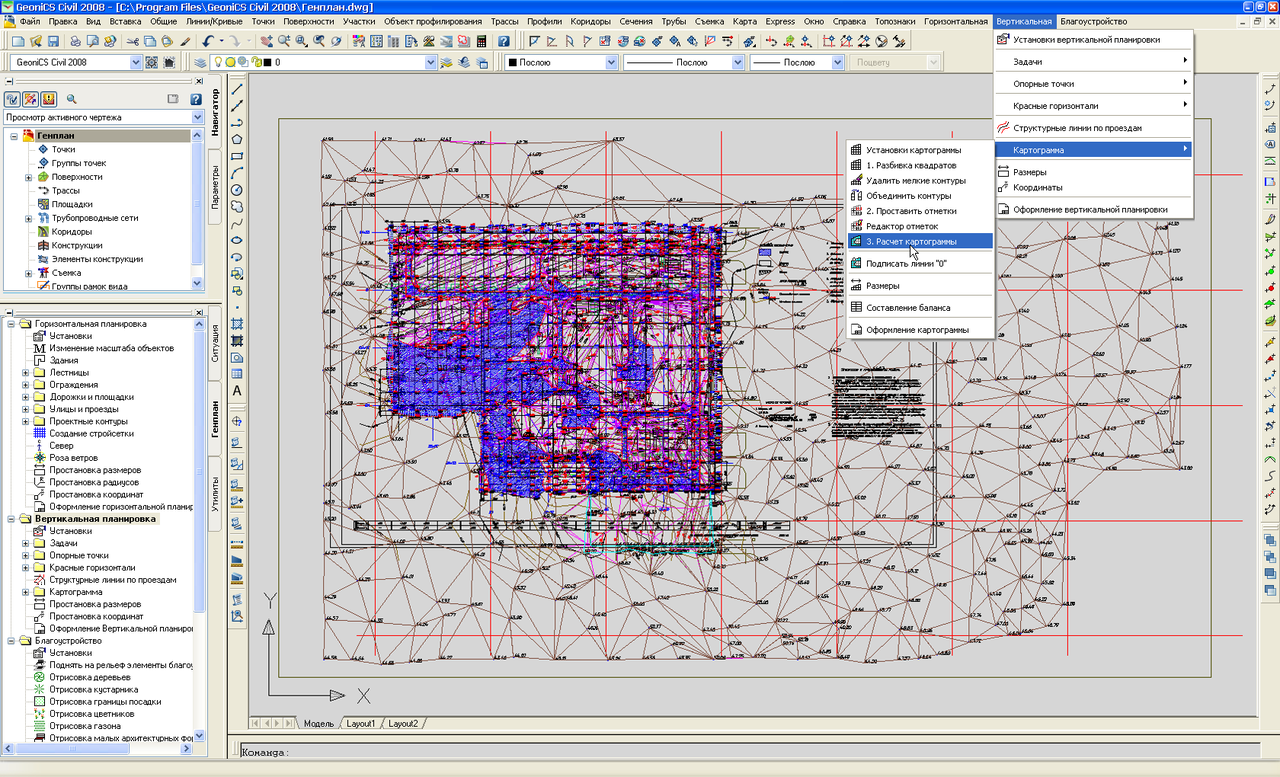Toggle first view-mode button in Navigator panel
Image resolution: width=1280 pixels, height=777 pixels.
[13, 99]
